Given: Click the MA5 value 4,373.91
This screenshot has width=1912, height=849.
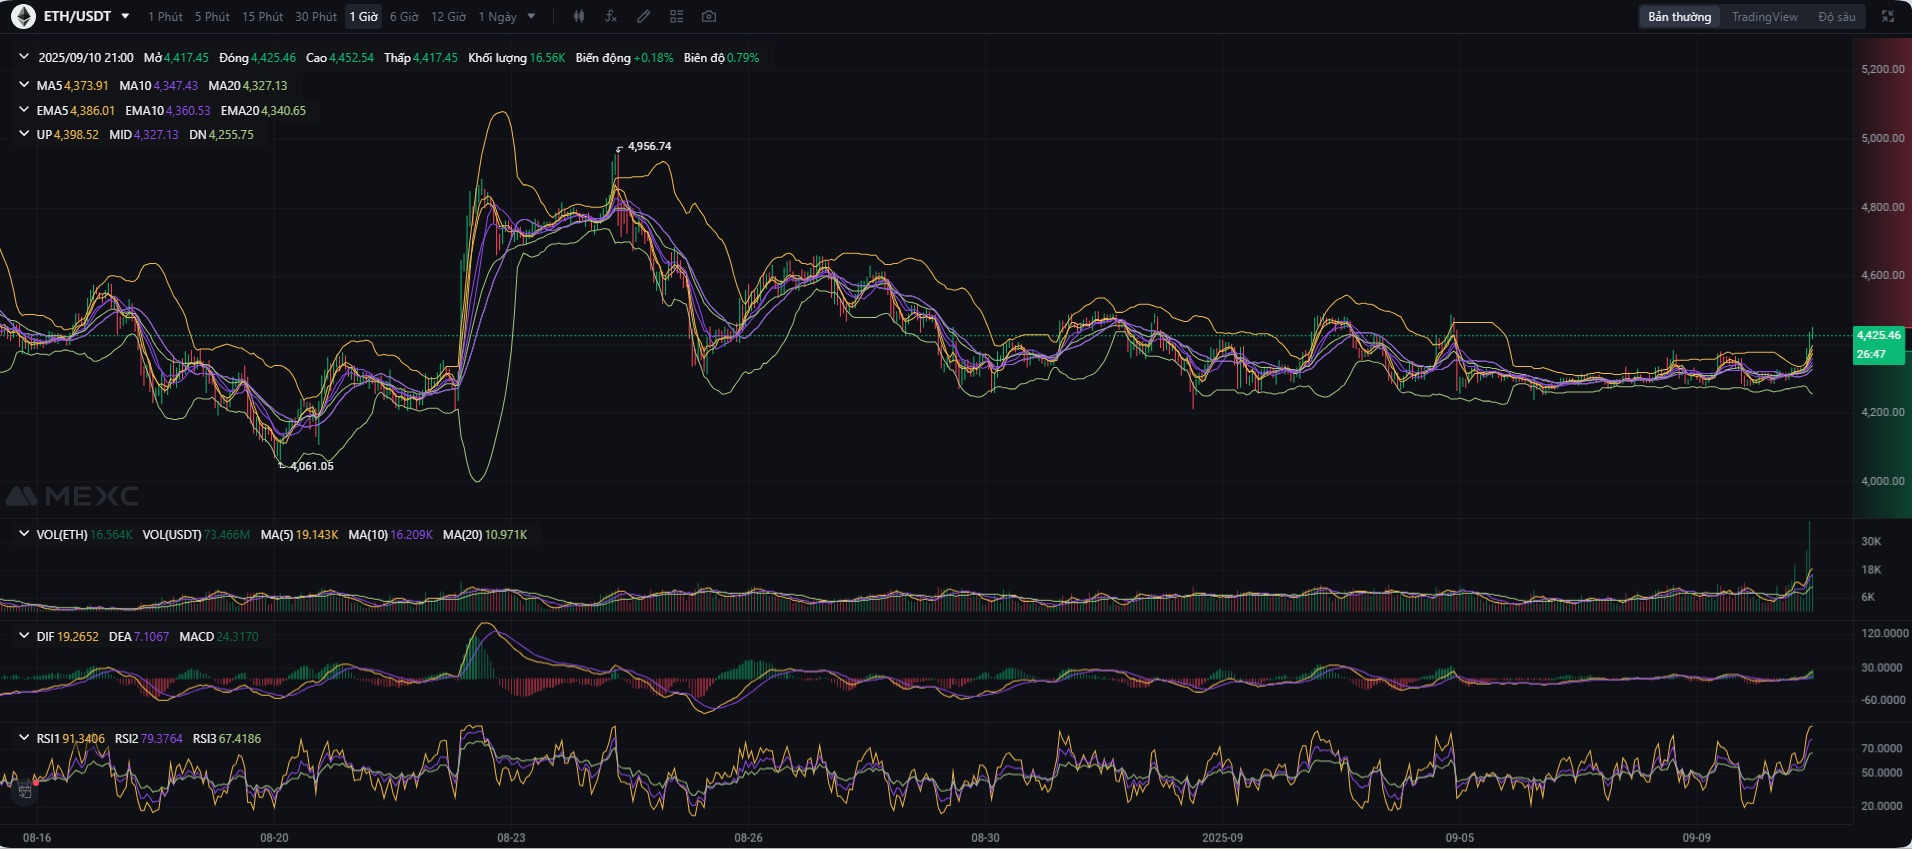Looking at the screenshot, I should tap(86, 86).
